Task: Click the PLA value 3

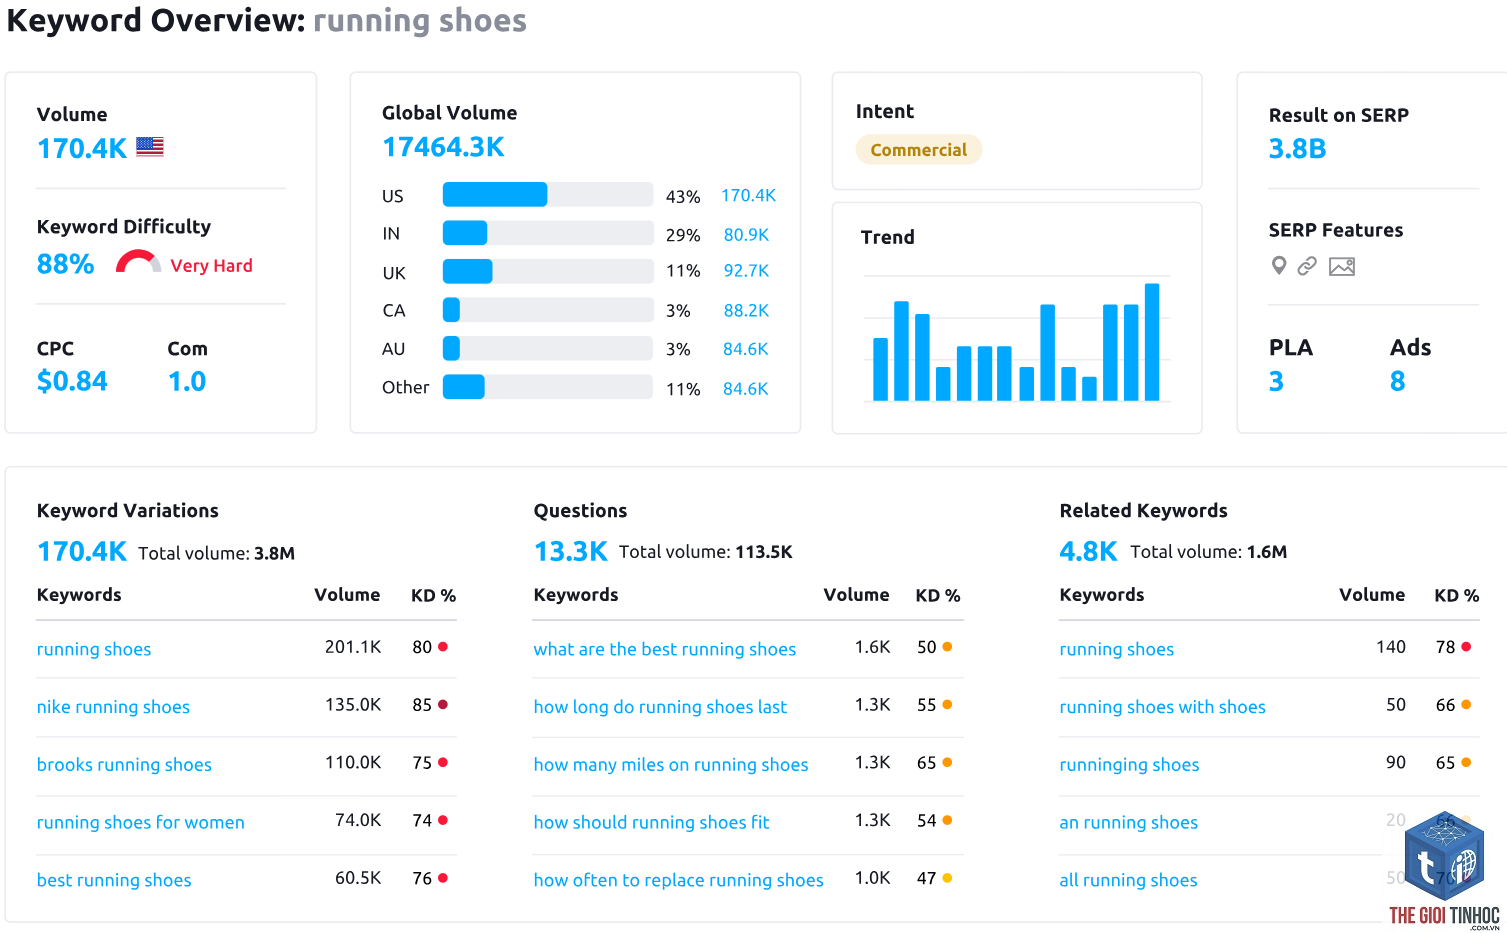Action: click(1276, 381)
